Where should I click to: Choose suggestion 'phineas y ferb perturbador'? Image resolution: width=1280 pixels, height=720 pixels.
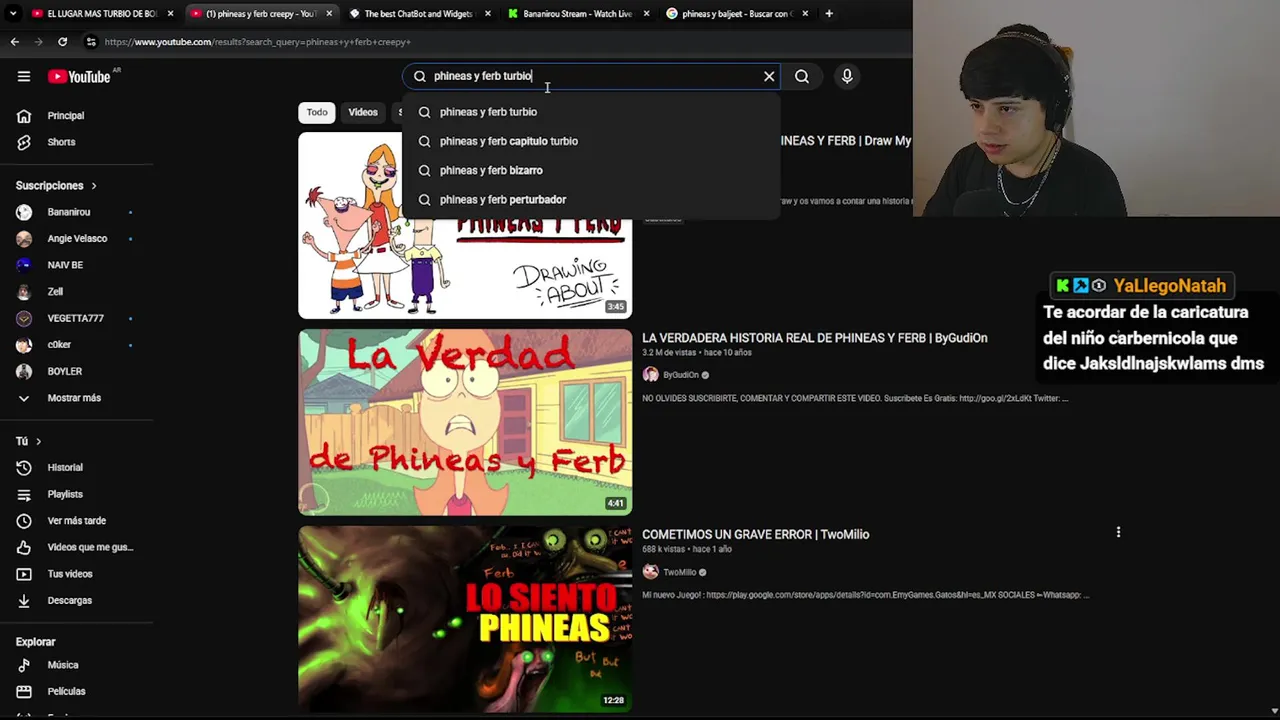tap(590, 199)
